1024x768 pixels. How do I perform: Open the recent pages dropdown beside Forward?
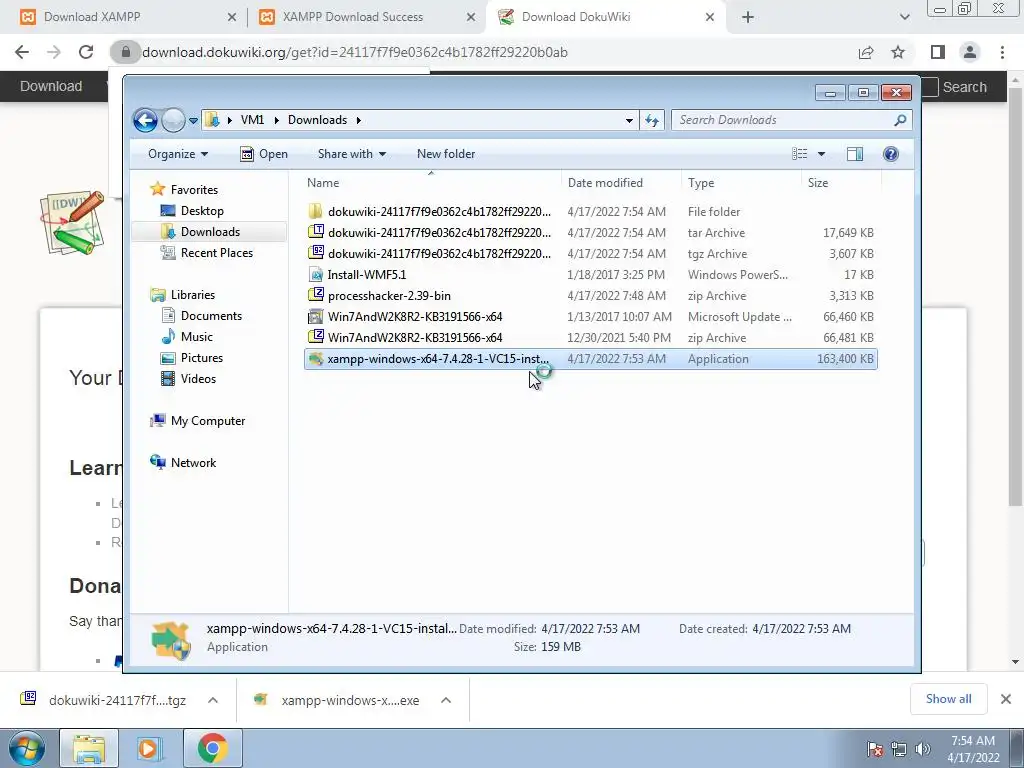[x=193, y=121]
